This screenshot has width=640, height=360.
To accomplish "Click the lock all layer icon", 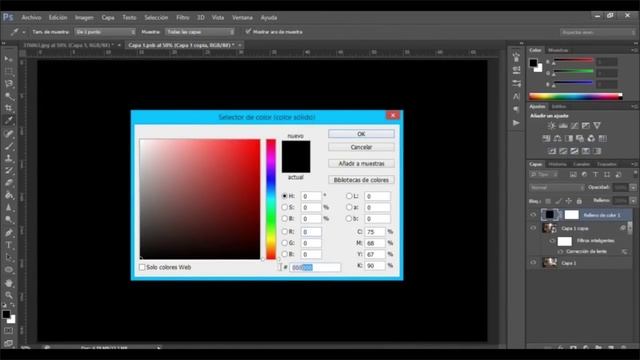I will click(579, 201).
